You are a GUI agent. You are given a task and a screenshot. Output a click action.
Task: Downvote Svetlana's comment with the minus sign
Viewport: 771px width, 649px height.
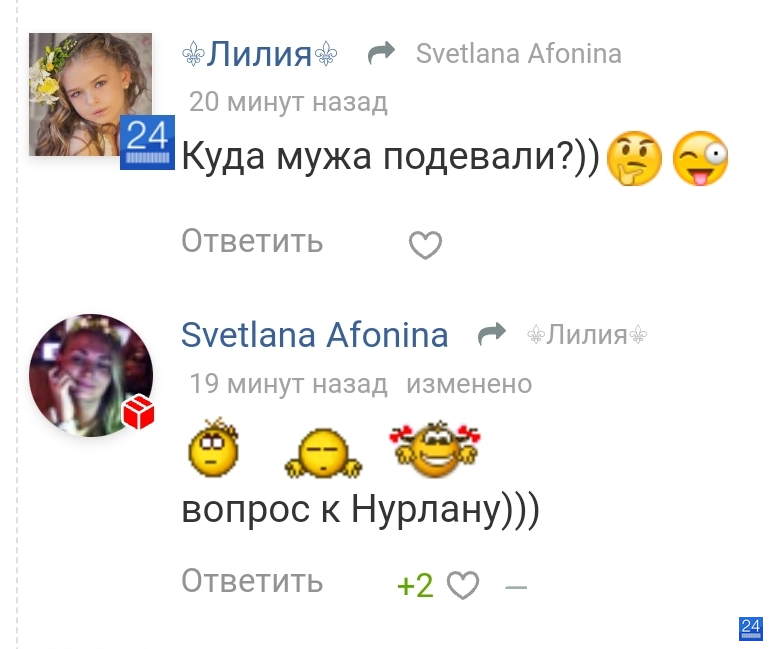[x=516, y=587]
